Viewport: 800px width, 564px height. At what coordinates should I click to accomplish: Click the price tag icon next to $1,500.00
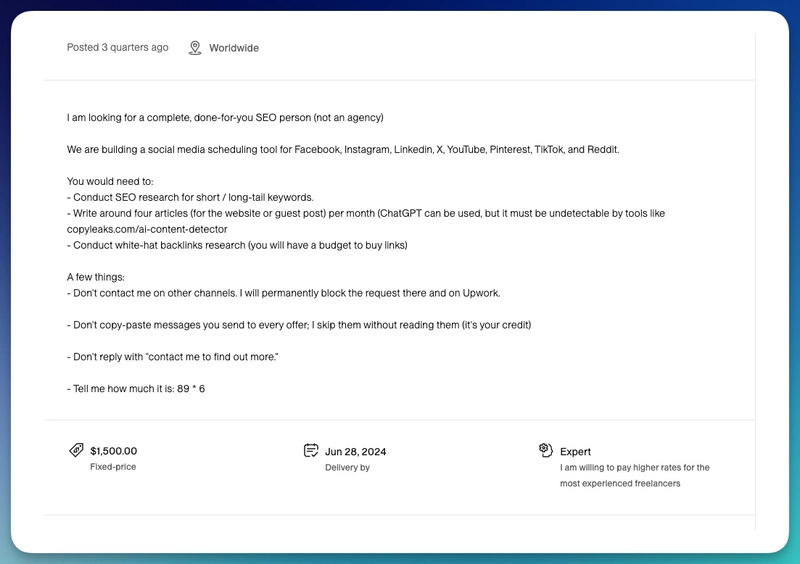pyautogui.click(x=76, y=450)
